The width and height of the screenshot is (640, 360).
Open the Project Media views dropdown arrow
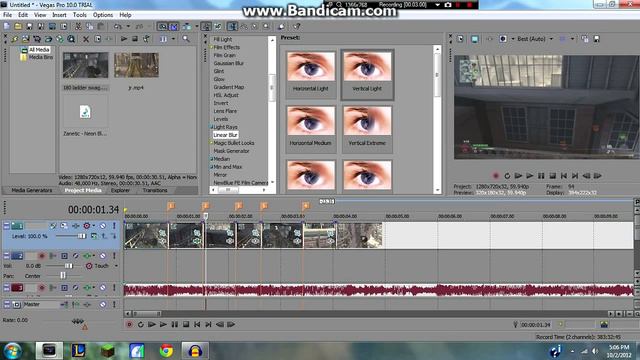173,39
